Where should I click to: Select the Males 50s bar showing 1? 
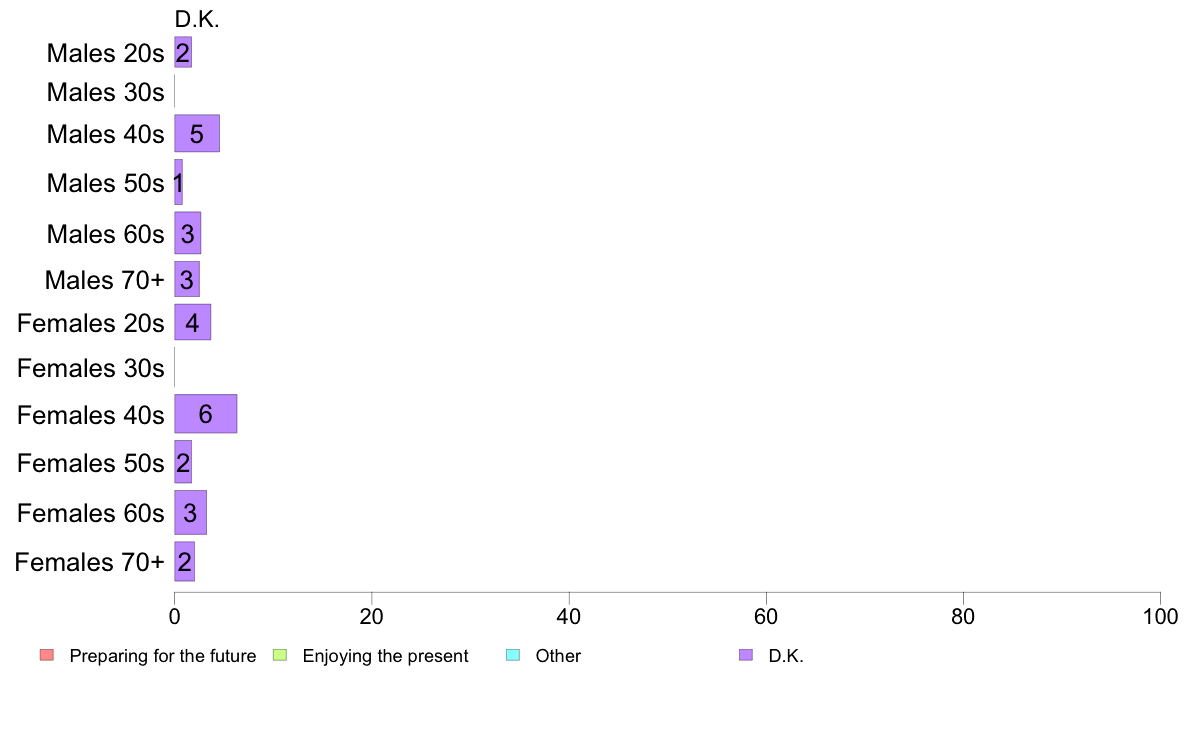[x=179, y=182]
